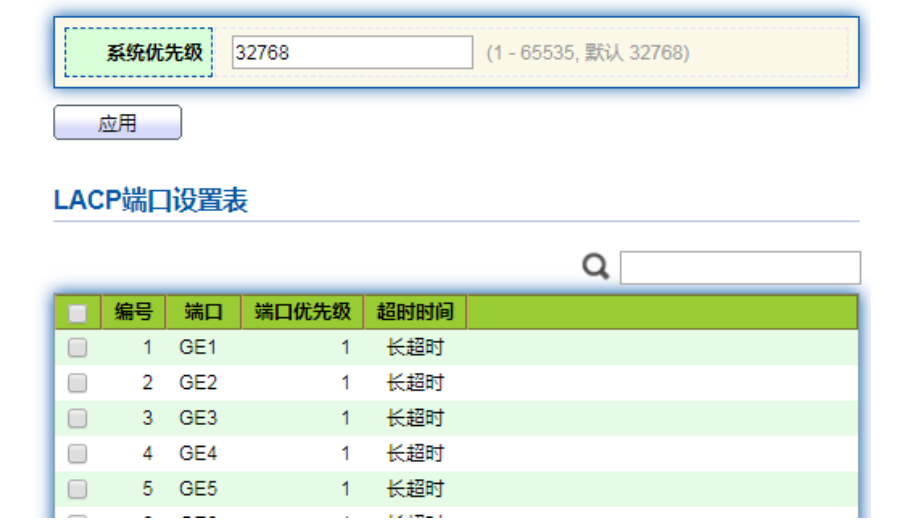Screen dimensions: 905x520
Task: Toggle the select-all checkbox in table header
Action: [77, 313]
